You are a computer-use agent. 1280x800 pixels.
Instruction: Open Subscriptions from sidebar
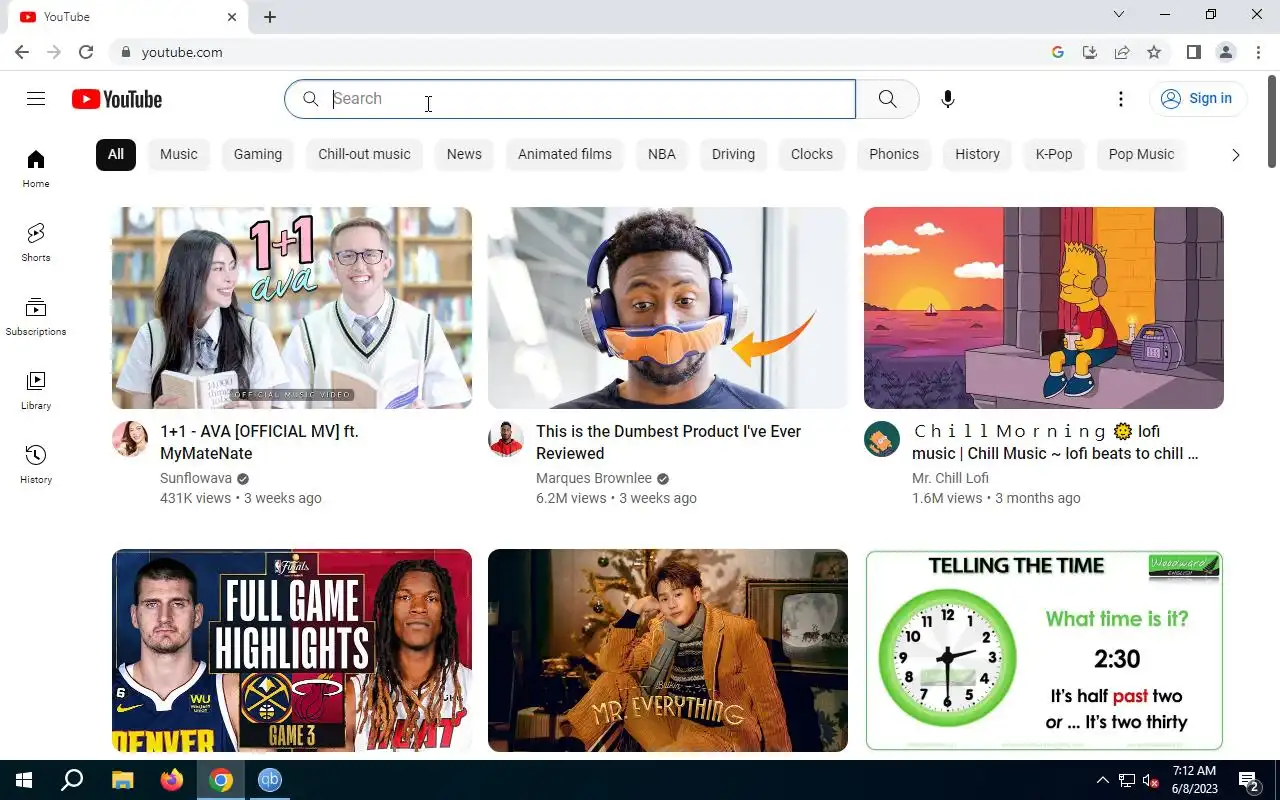[x=36, y=317]
